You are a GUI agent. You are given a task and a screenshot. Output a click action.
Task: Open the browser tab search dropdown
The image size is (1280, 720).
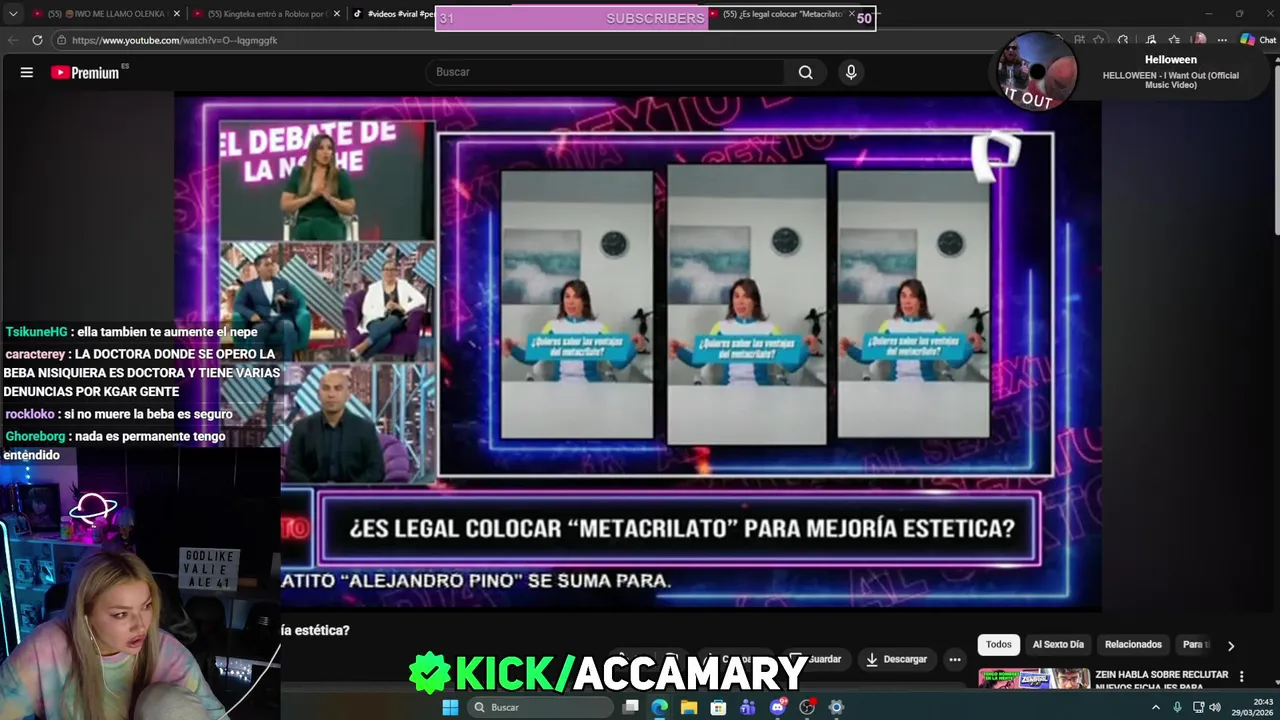[13, 14]
